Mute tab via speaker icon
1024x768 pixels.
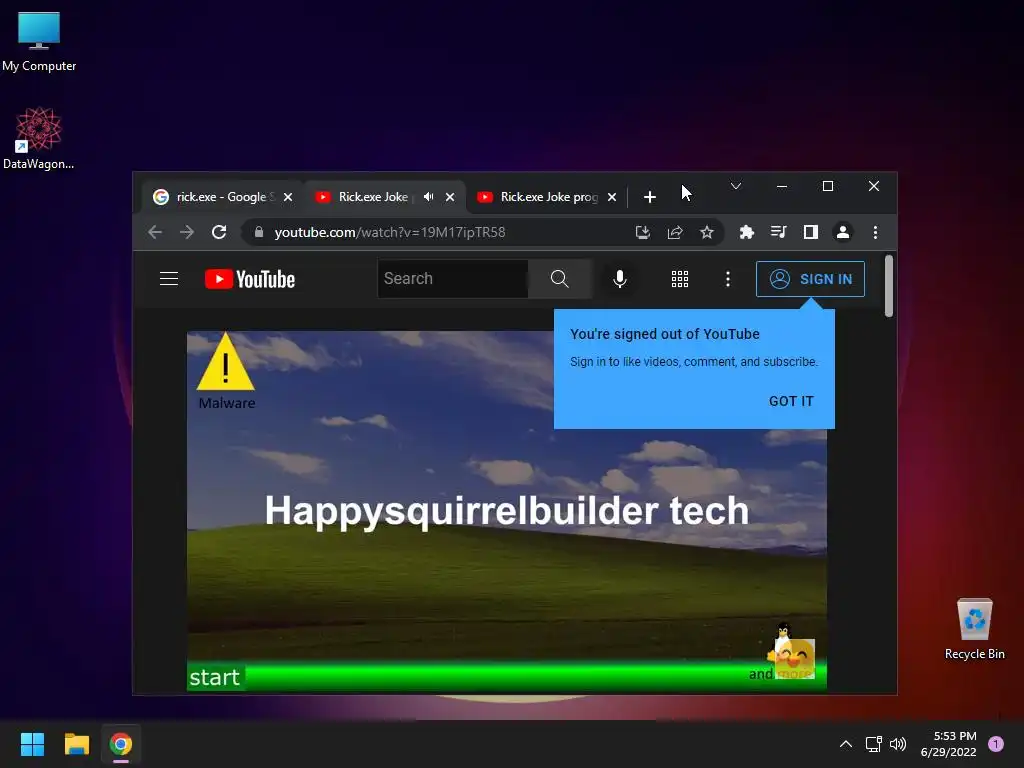pos(428,197)
